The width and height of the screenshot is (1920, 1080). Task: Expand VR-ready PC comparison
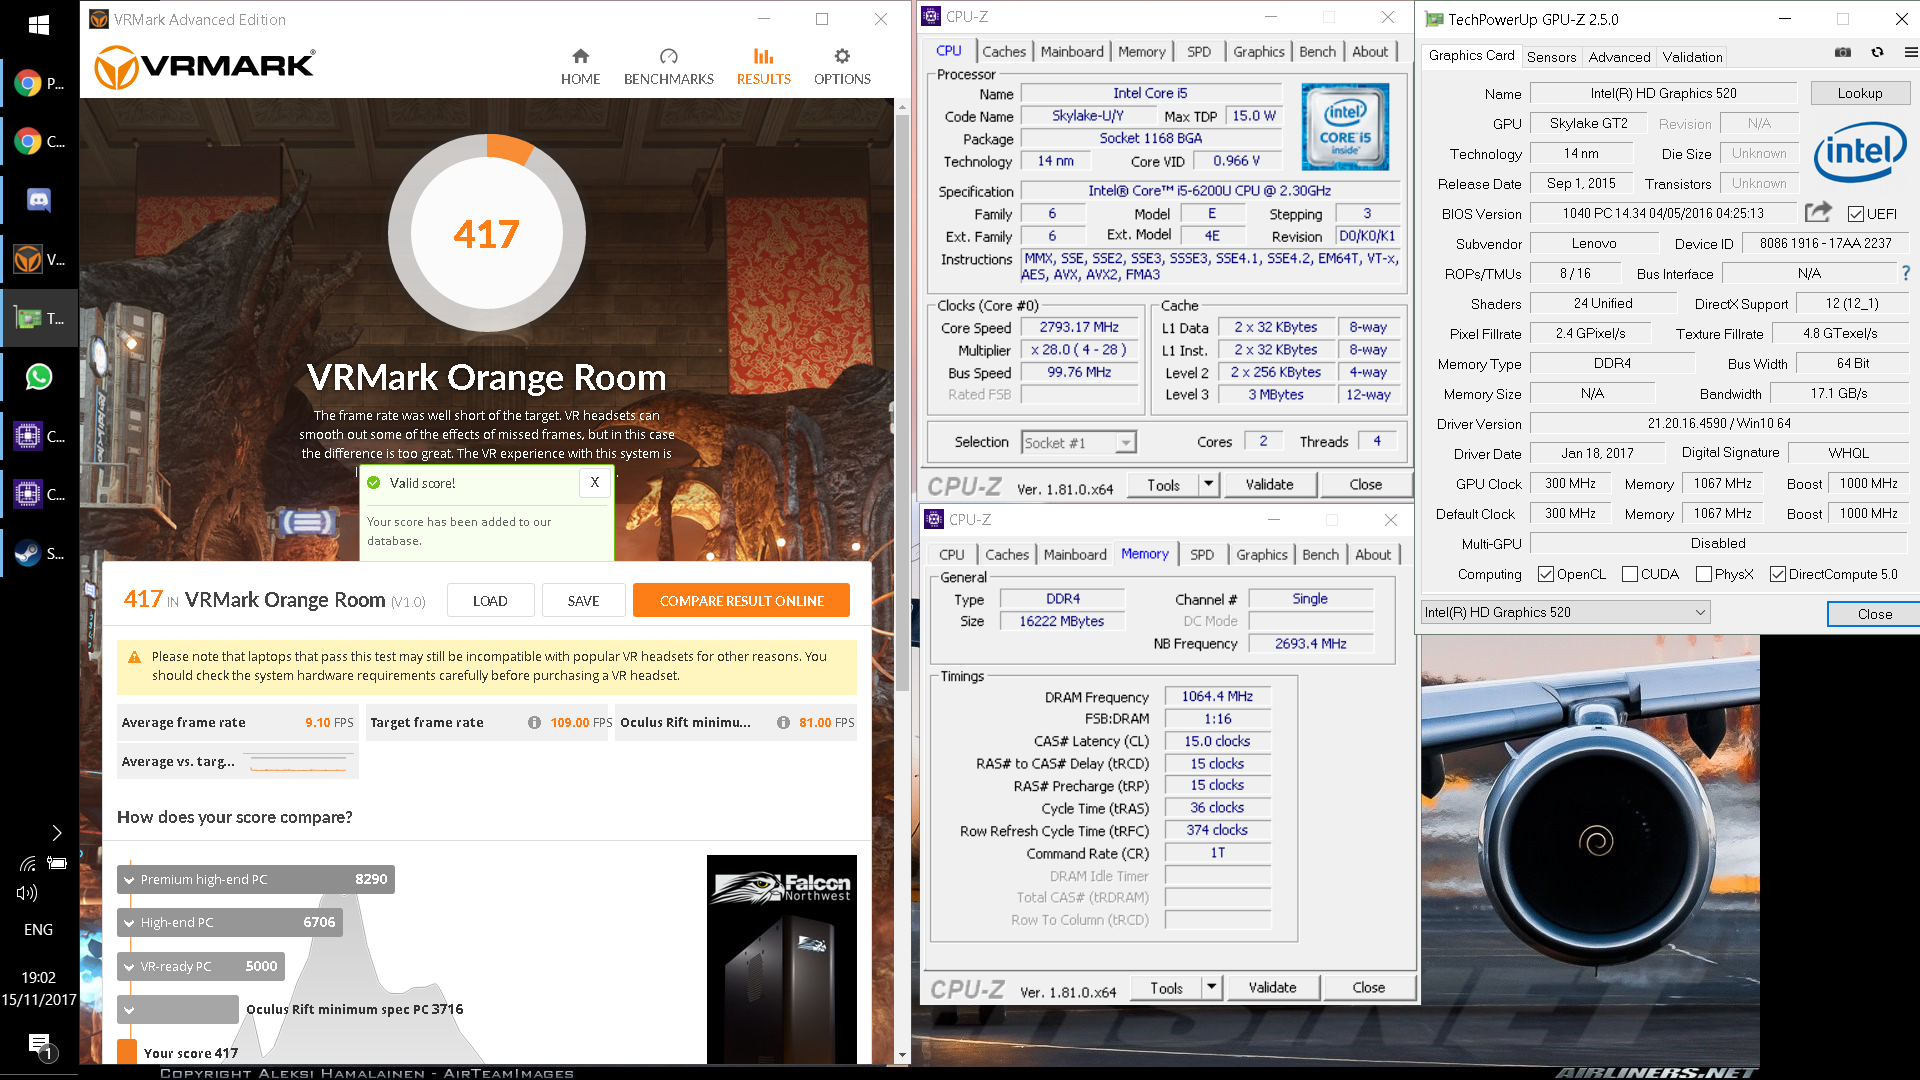coord(201,966)
